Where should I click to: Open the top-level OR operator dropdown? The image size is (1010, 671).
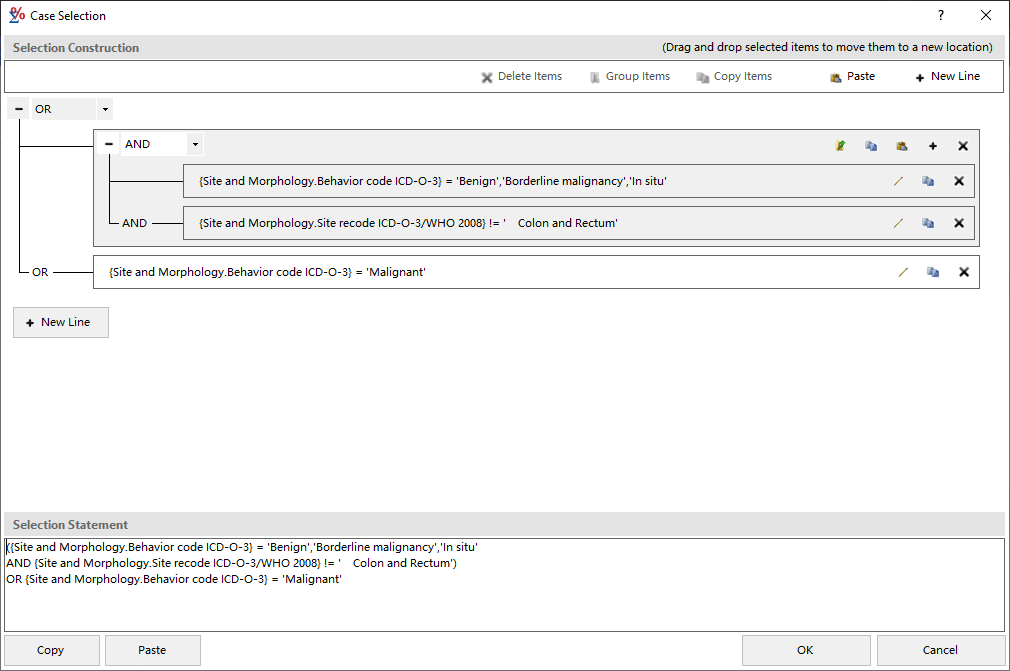[x=106, y=109]
